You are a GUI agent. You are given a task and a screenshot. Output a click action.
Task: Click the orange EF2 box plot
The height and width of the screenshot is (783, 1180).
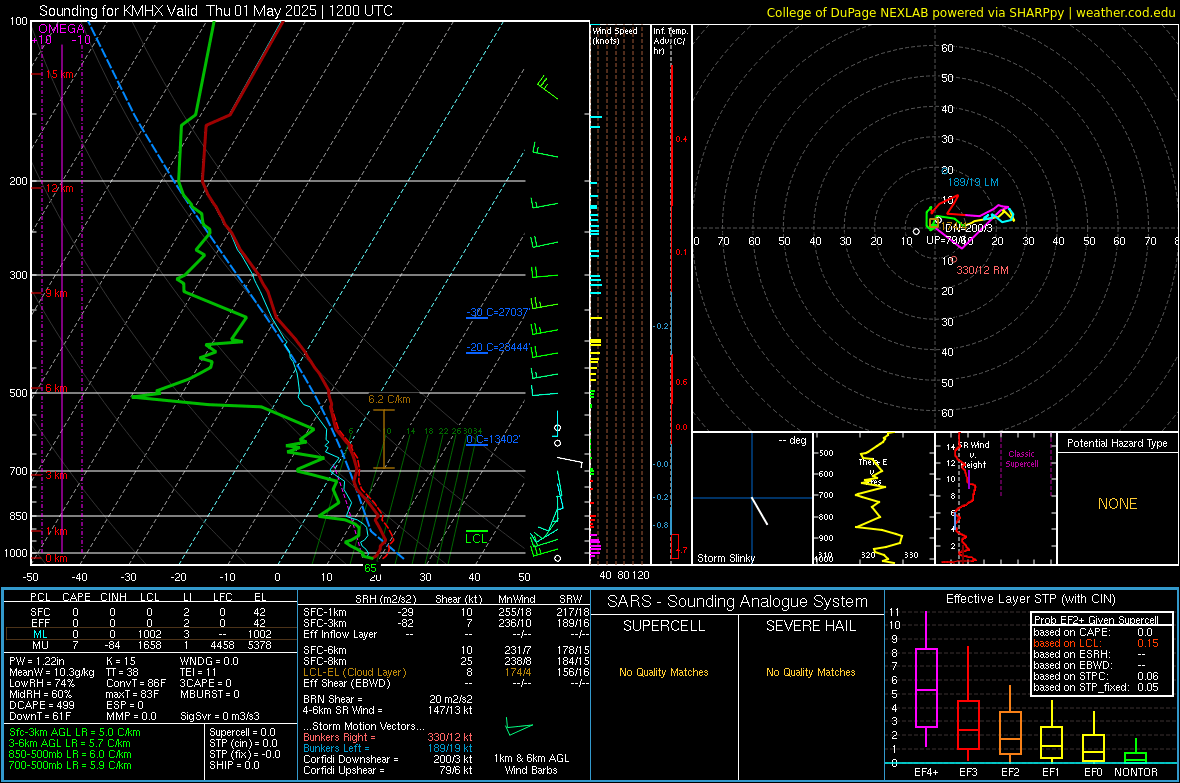1010,725
